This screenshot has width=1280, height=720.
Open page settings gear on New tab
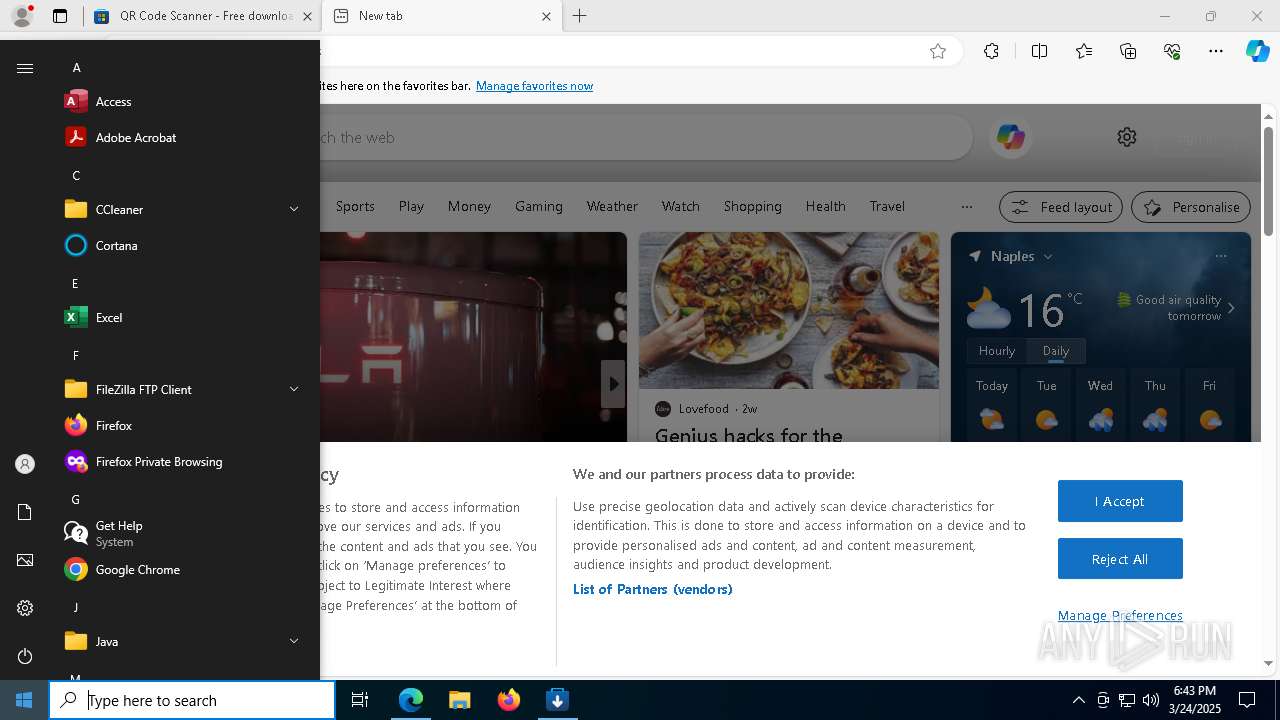point(1127,137)
